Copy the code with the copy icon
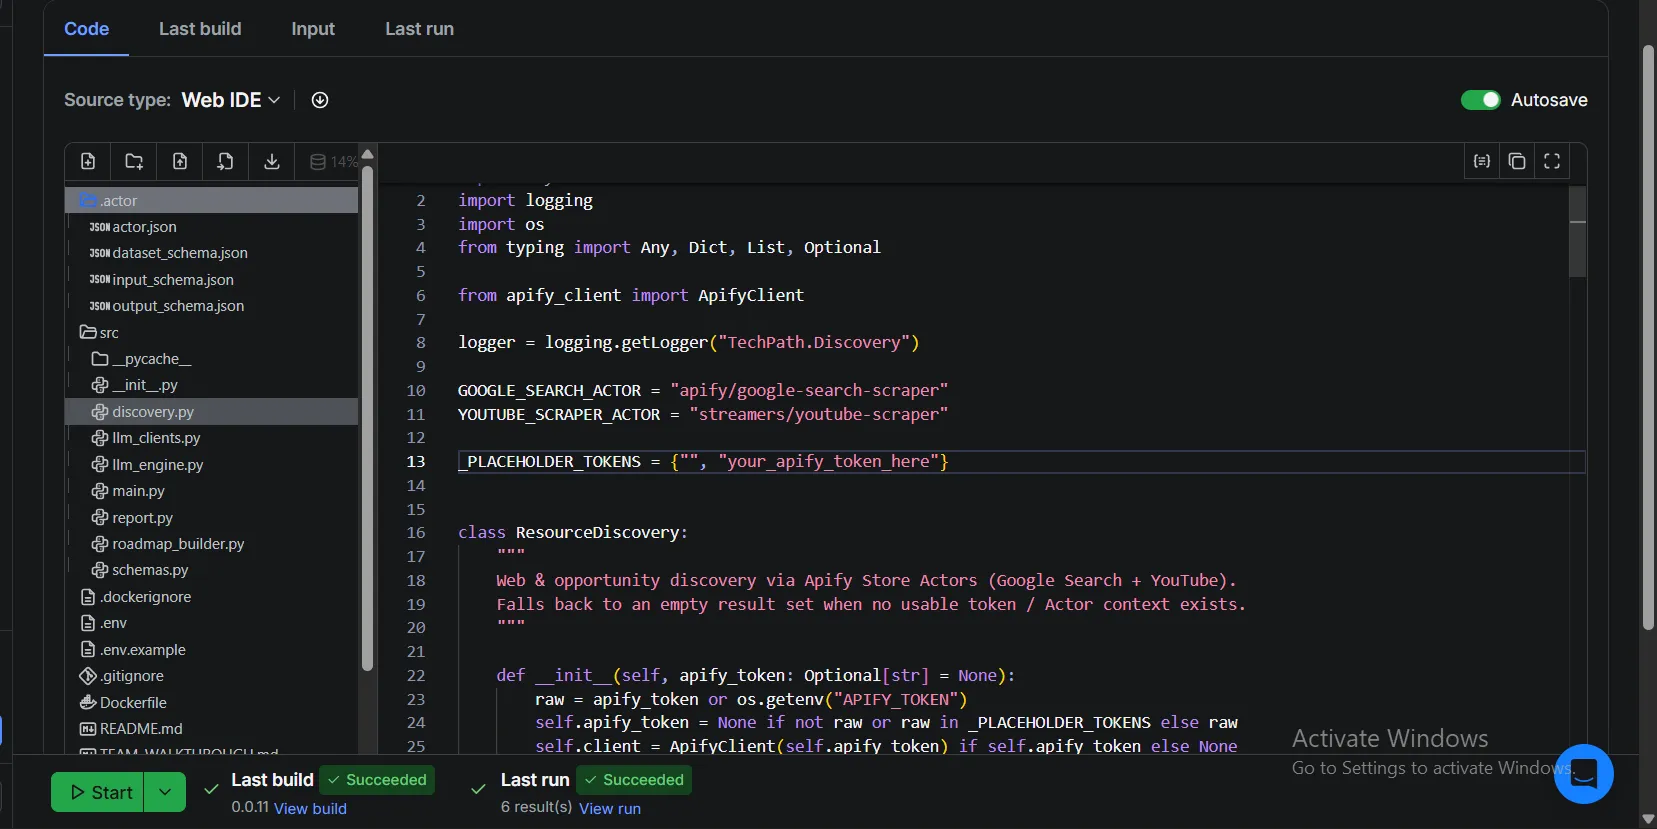Screen dimensions: 1657x829 click(x=1517, y=161)
